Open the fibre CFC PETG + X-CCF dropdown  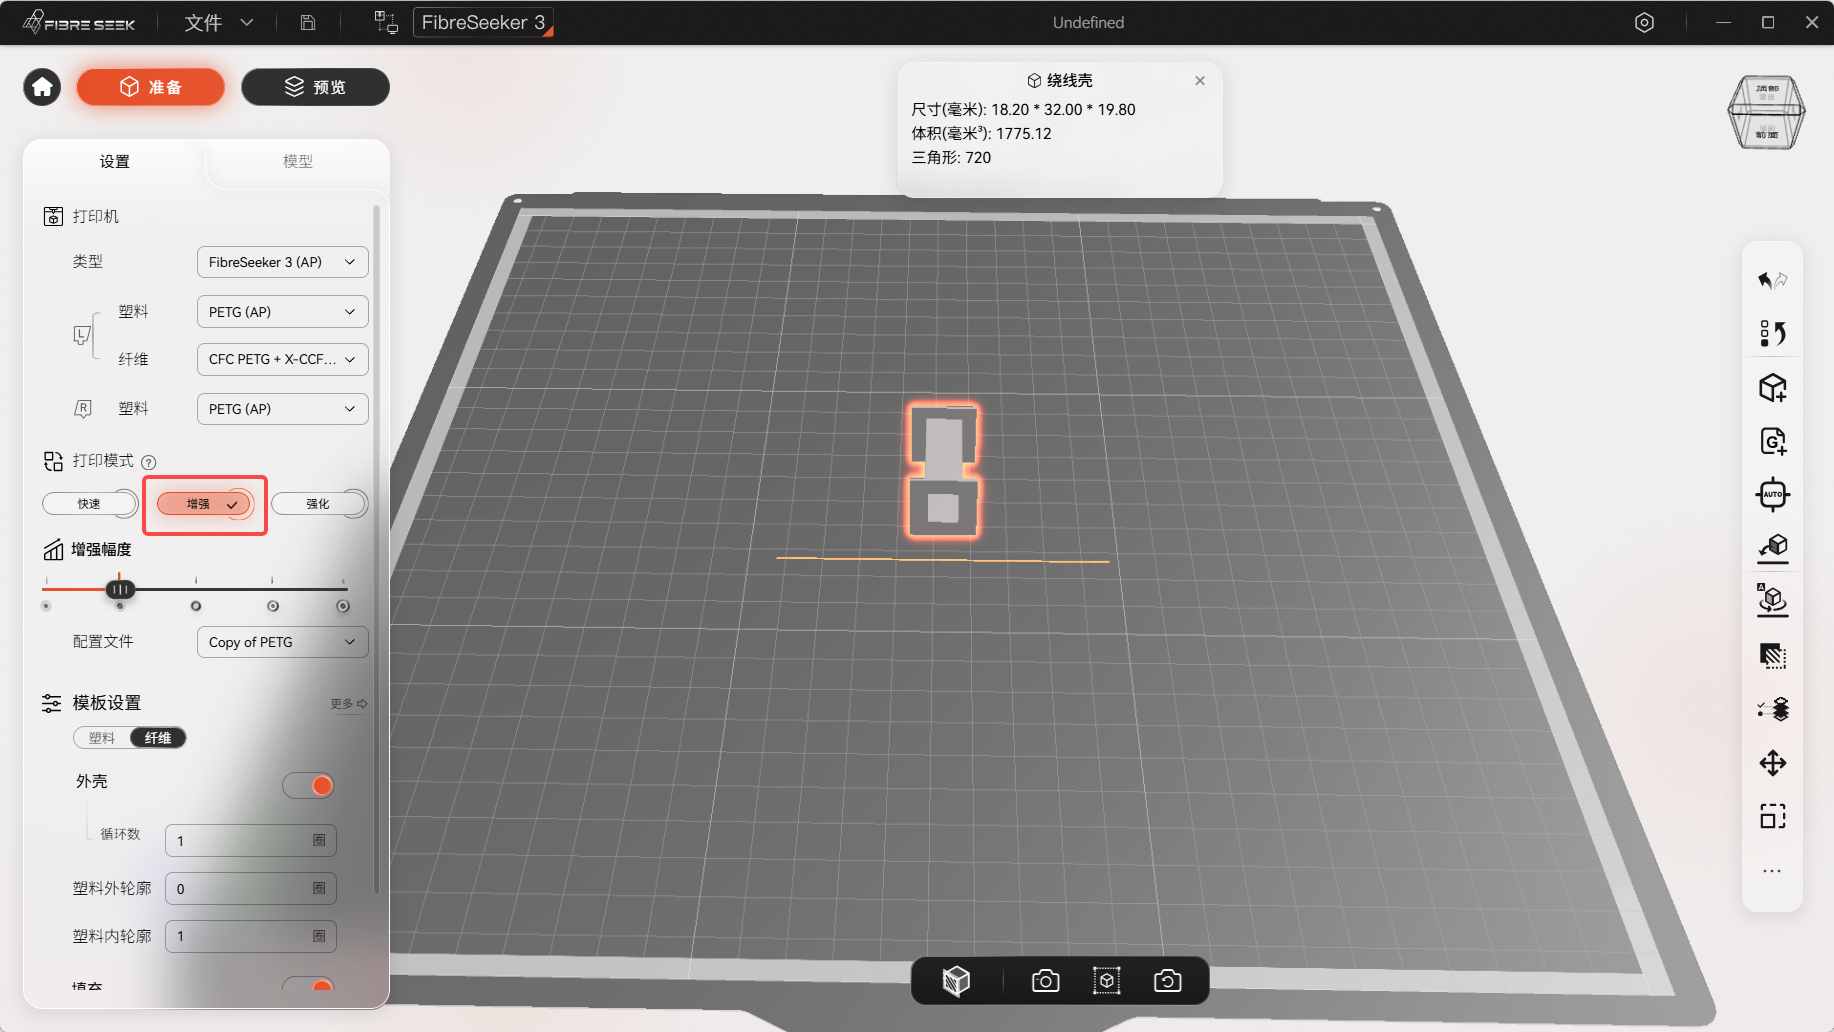point(283,359)
